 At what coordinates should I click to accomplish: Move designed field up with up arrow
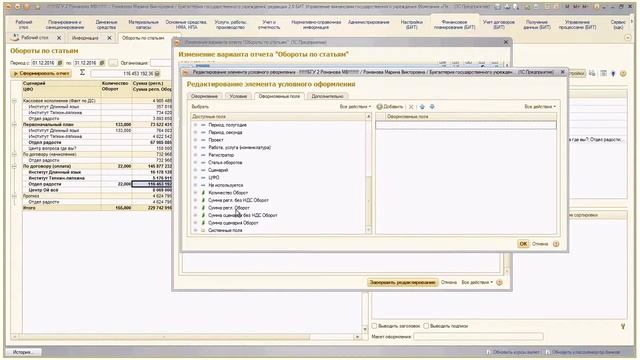(x=422, y=107)
